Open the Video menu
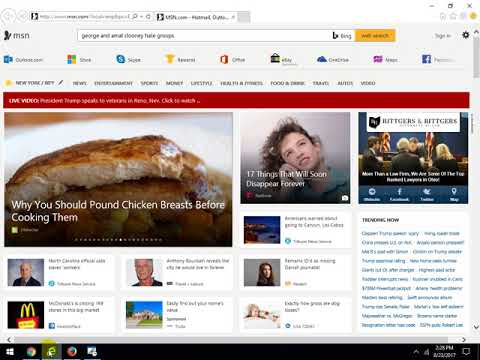This screenshot has width=480, height=360. 368,83
